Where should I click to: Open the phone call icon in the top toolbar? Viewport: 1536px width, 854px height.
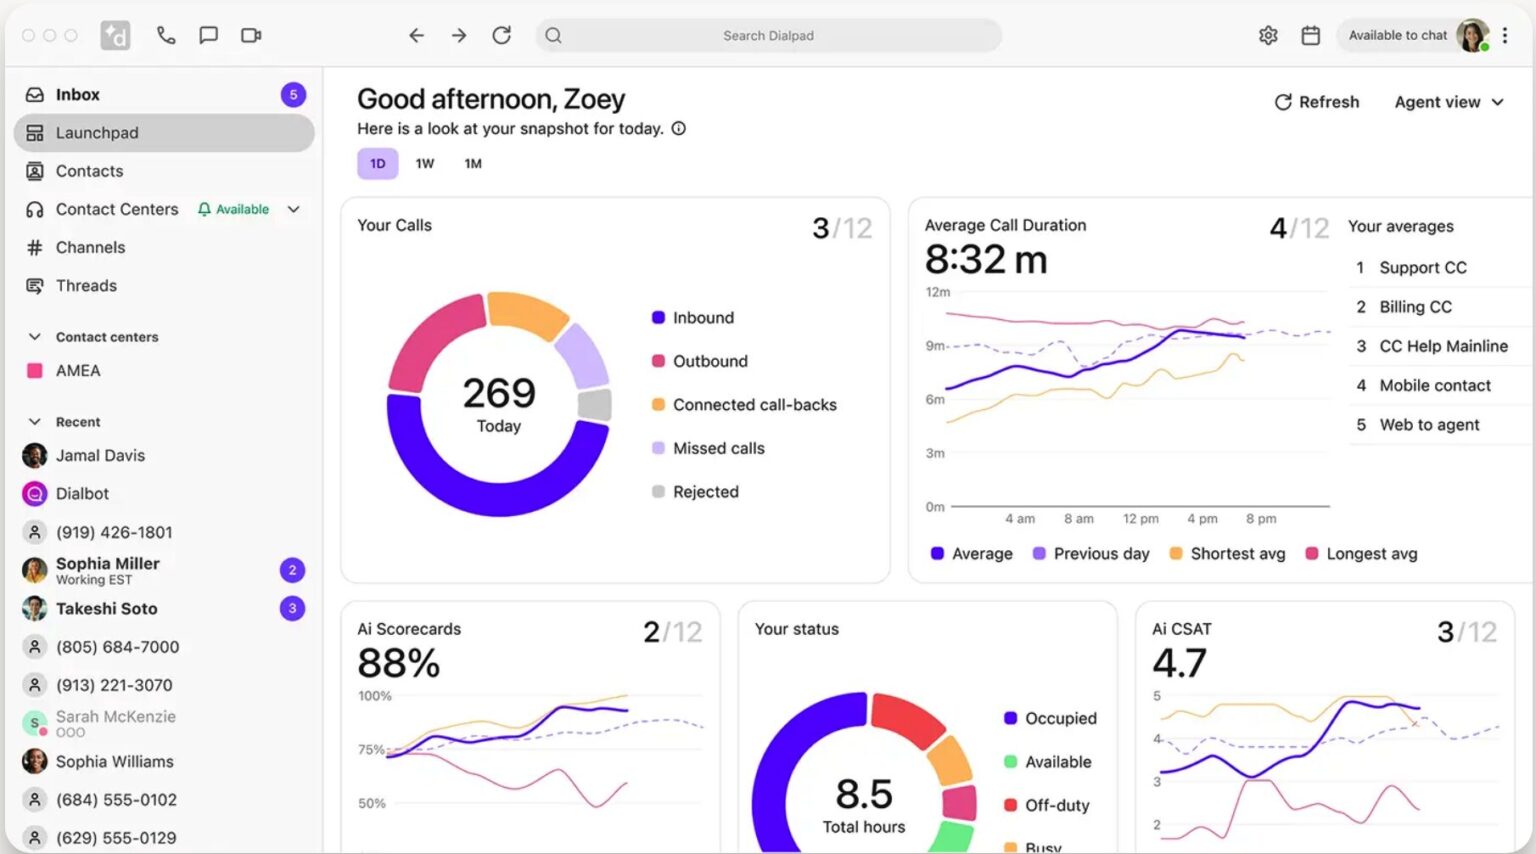(x=166, y=34)
